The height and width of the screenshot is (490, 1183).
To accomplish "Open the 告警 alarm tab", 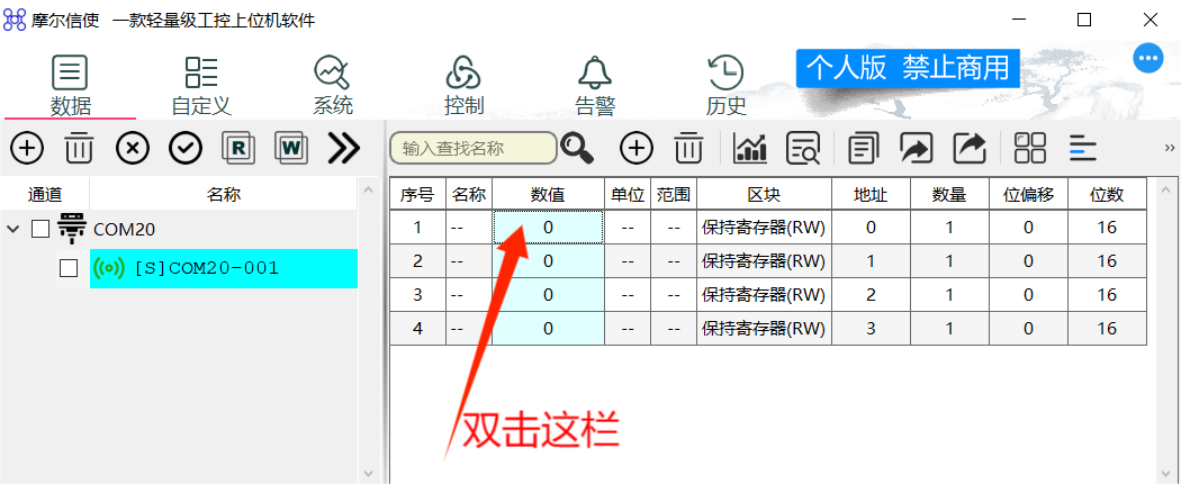I will pyautogui.click(x=595, y=85).
